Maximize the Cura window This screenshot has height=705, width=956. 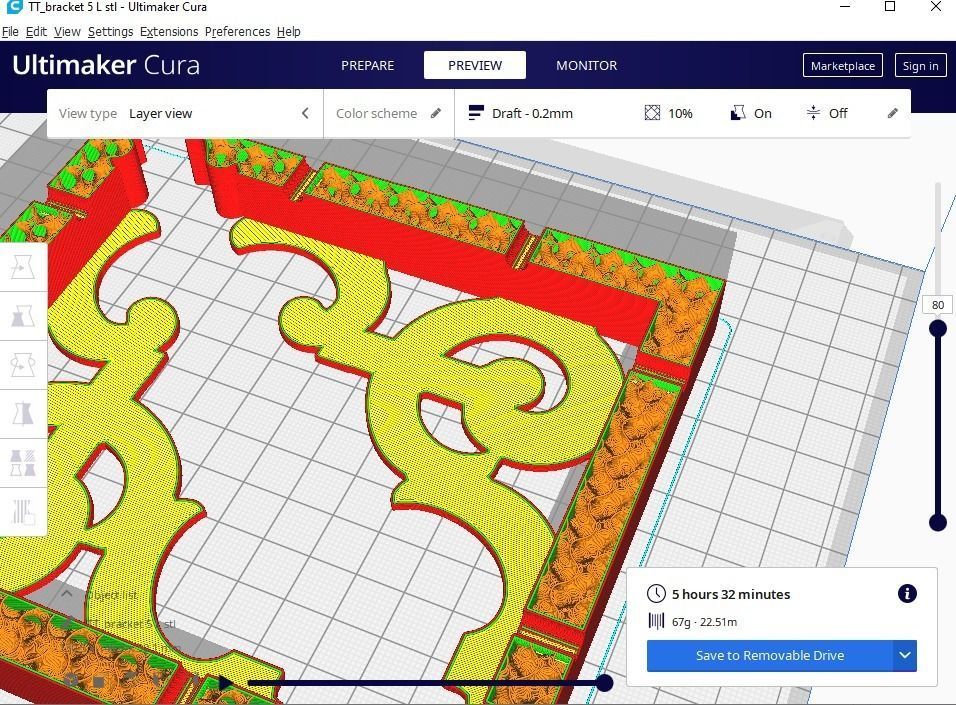(x=890, y=7)
